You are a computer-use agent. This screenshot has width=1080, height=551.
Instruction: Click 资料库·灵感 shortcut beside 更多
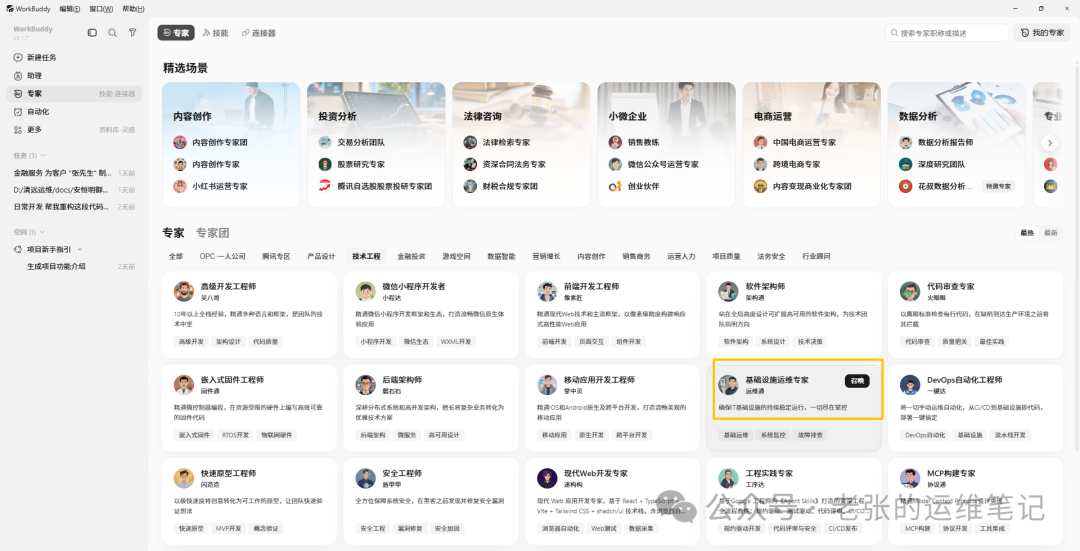(x=116, y=129)
